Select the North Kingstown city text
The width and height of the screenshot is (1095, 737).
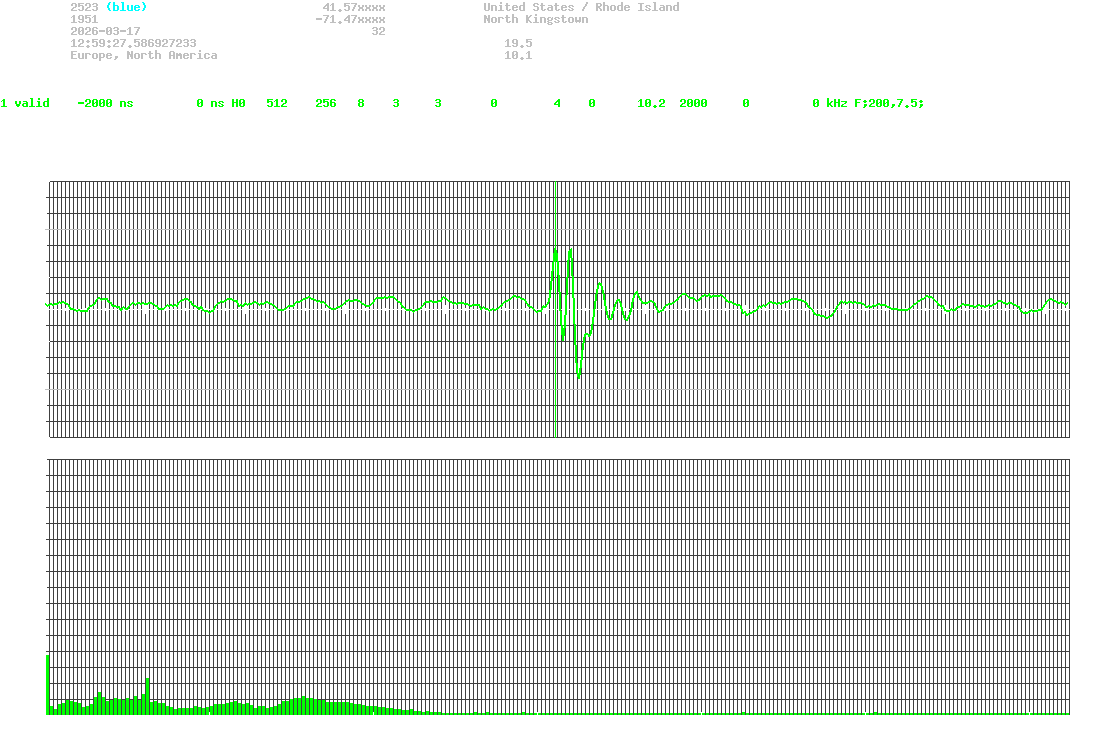coord(535,19)
